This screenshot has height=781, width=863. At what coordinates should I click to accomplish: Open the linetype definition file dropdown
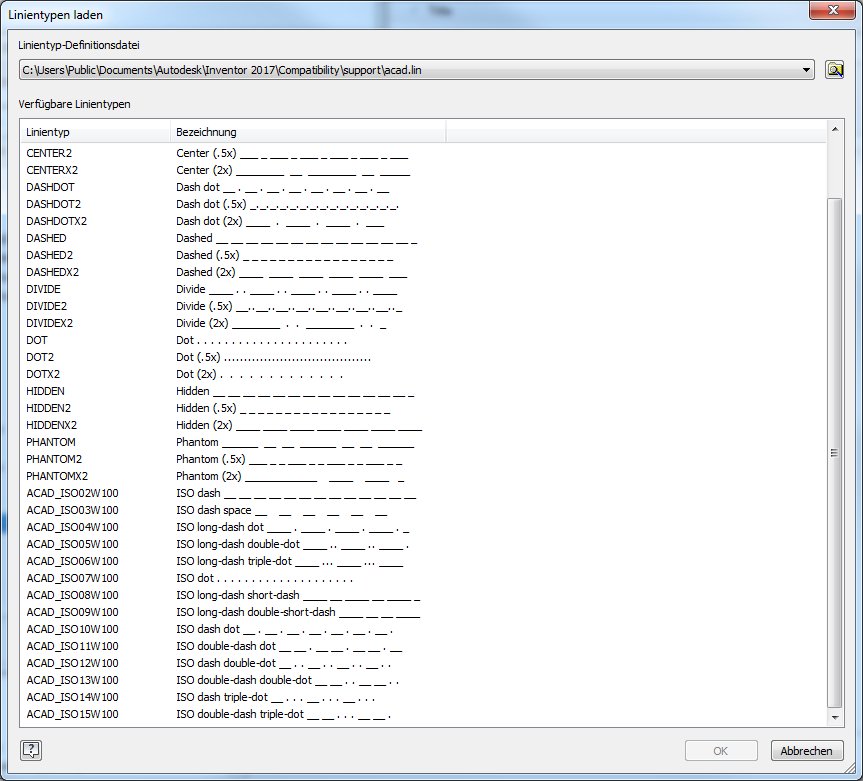pyautogui.click(x=806, y=70)
